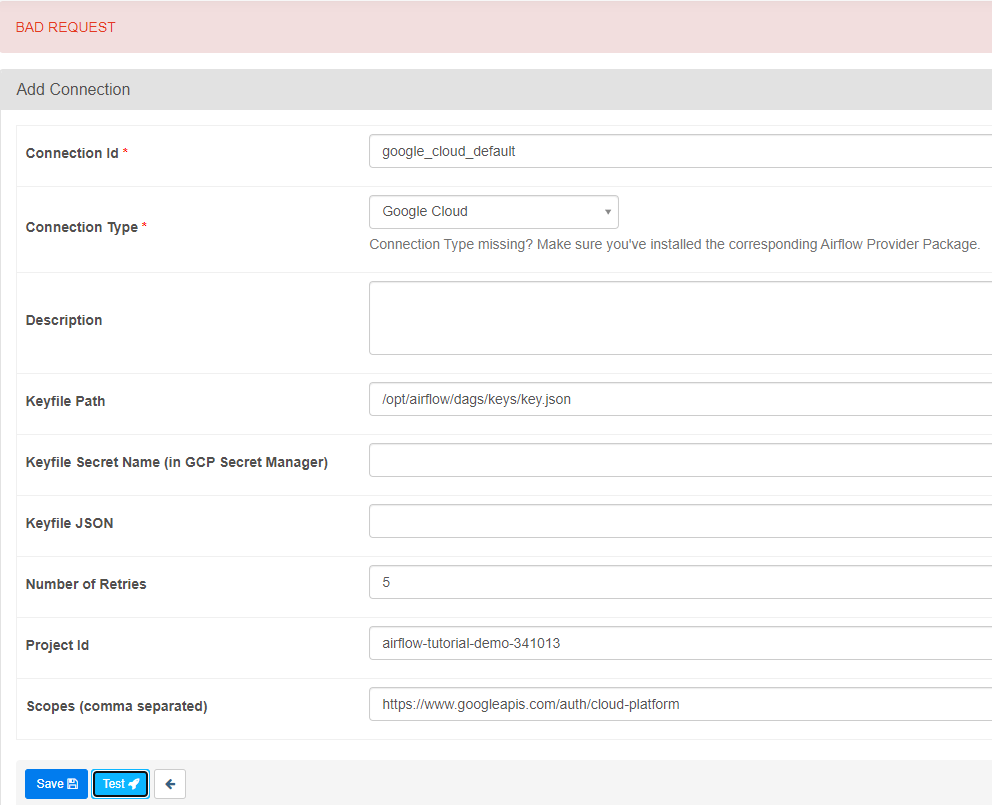Focus the Project Id input field
This screenshot has width=992, height=805.
680,643
